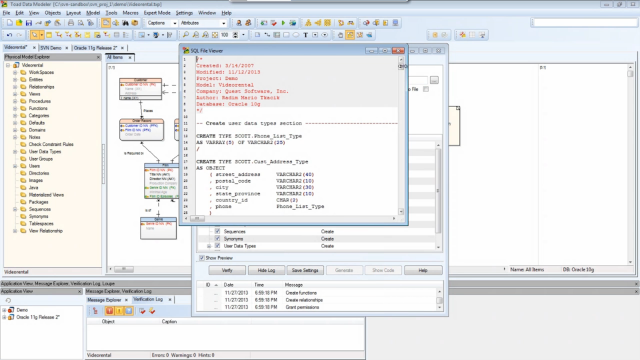
Task: Uncheck the User Data Types checkbox
Action: point(217,246)
